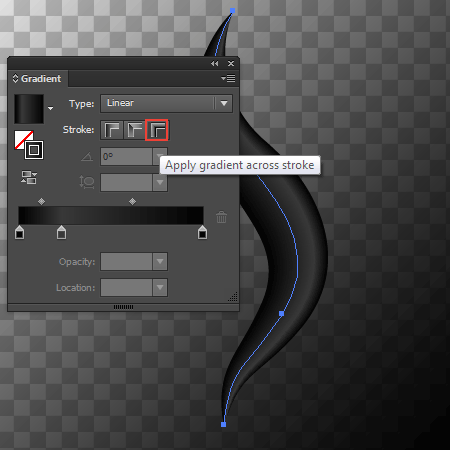Click the Reverse Gradient icon
This screenshot has width=450, height=450.
29,177
